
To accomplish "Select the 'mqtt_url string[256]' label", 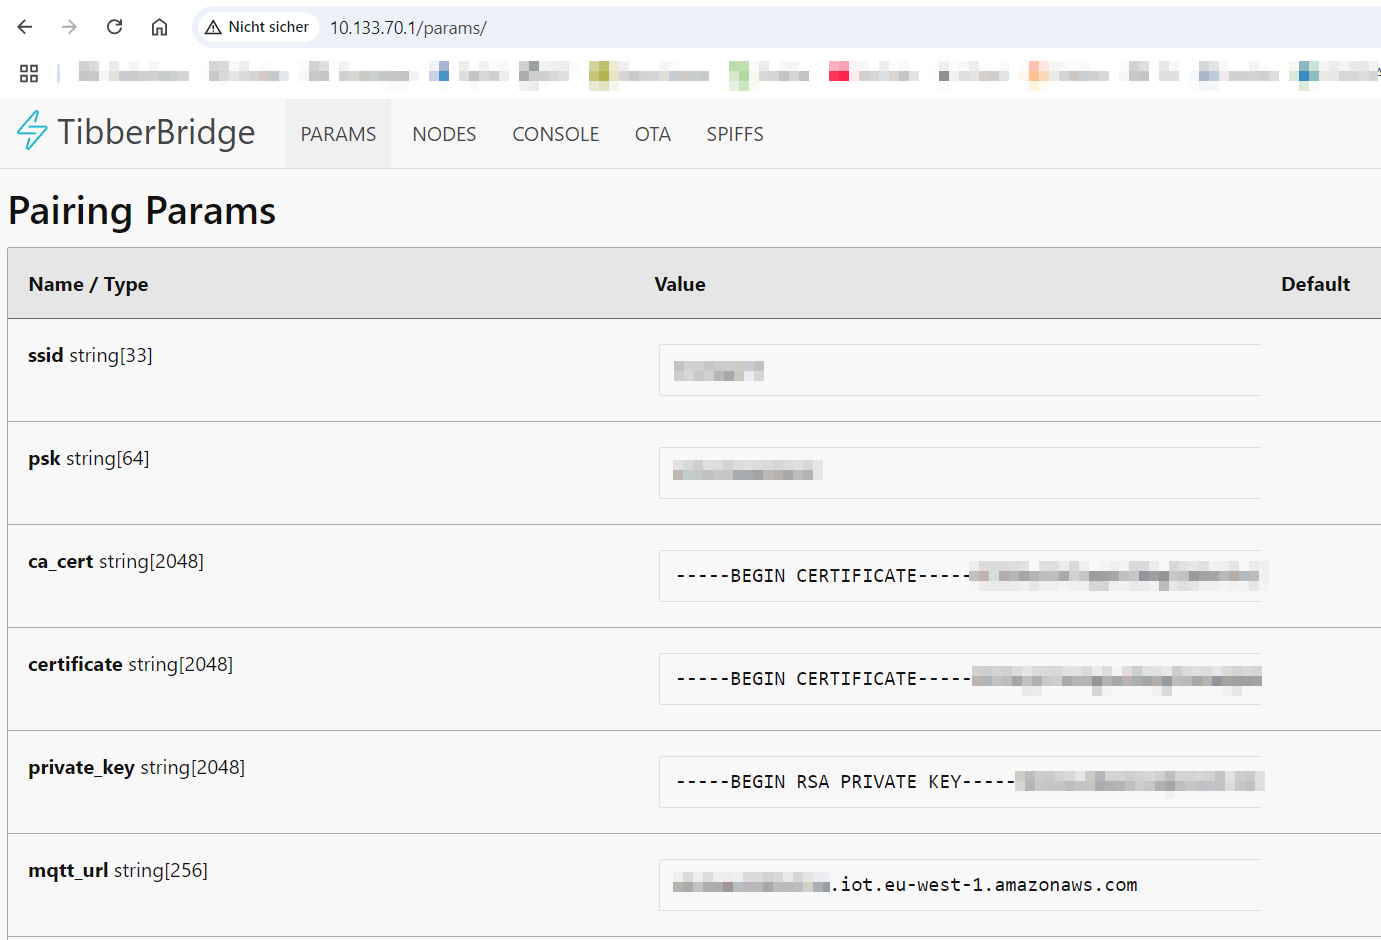I will pos(118,870).
